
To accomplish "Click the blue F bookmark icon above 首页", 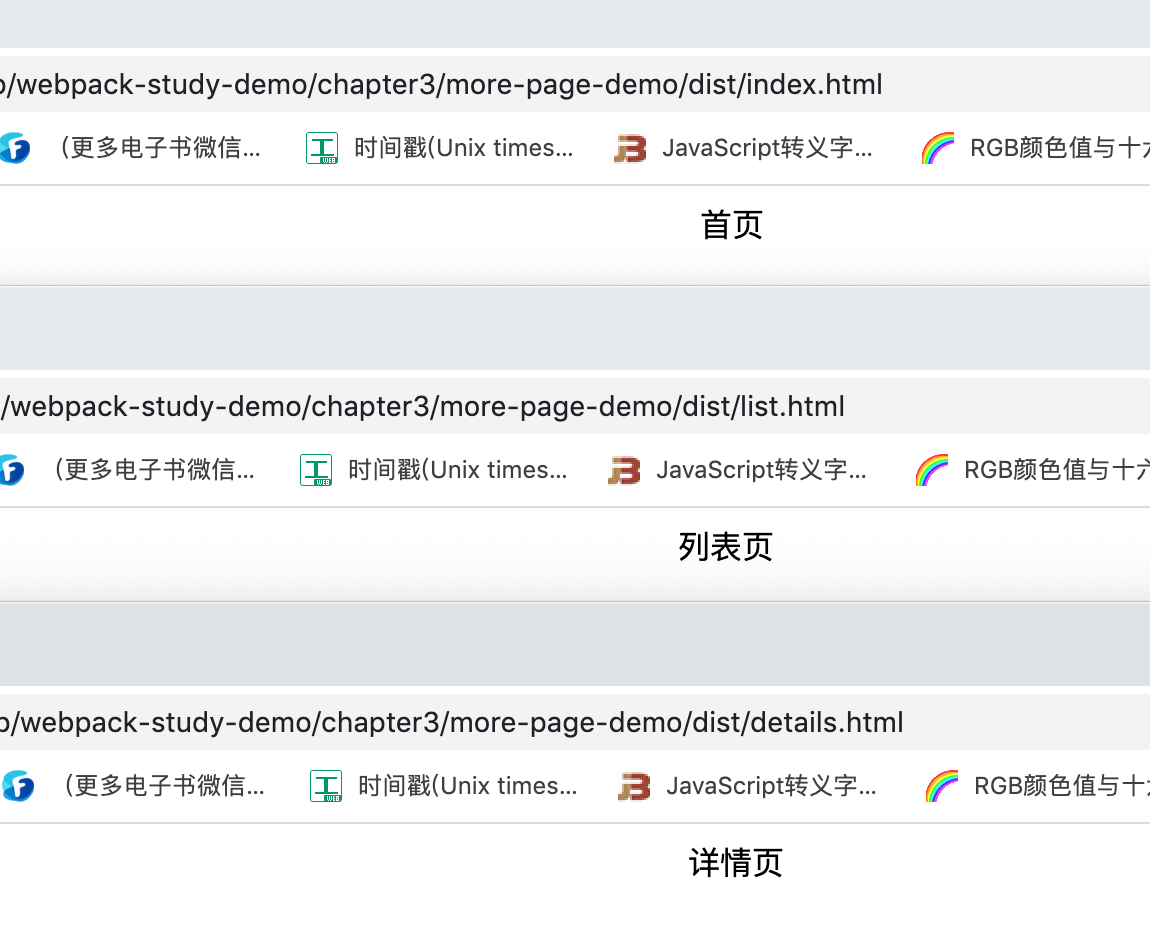I will tap(15, 149).
